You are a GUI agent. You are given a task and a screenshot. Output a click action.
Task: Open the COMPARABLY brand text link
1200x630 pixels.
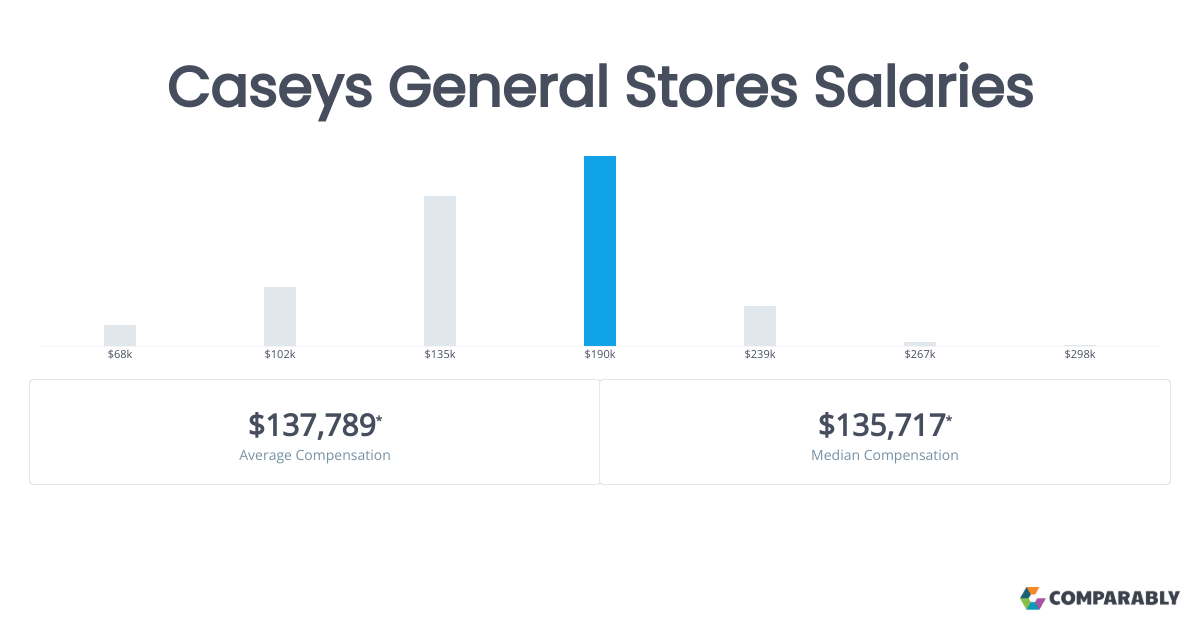pyautogui.click(x=1115, y=599)
